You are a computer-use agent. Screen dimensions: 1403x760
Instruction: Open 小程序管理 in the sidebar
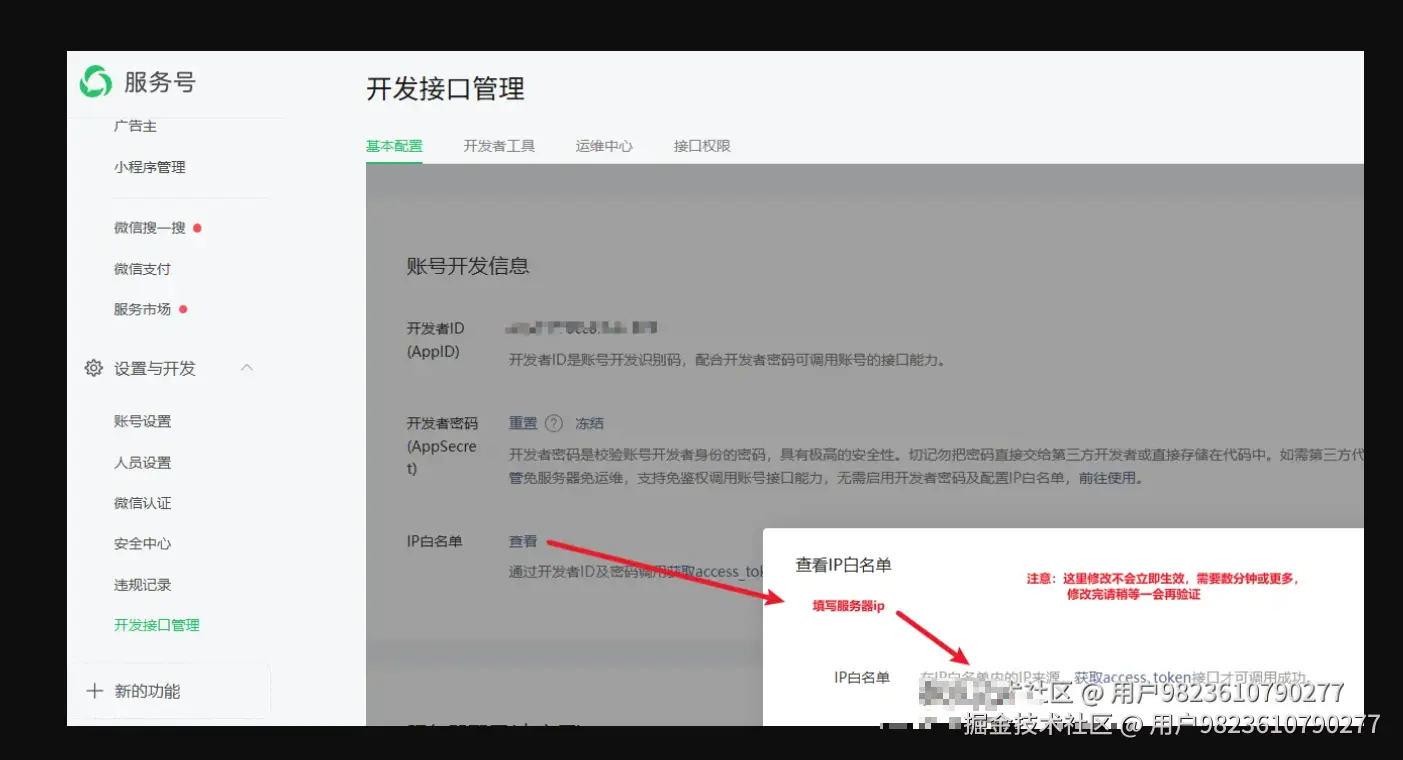click(x=150, y=167)
